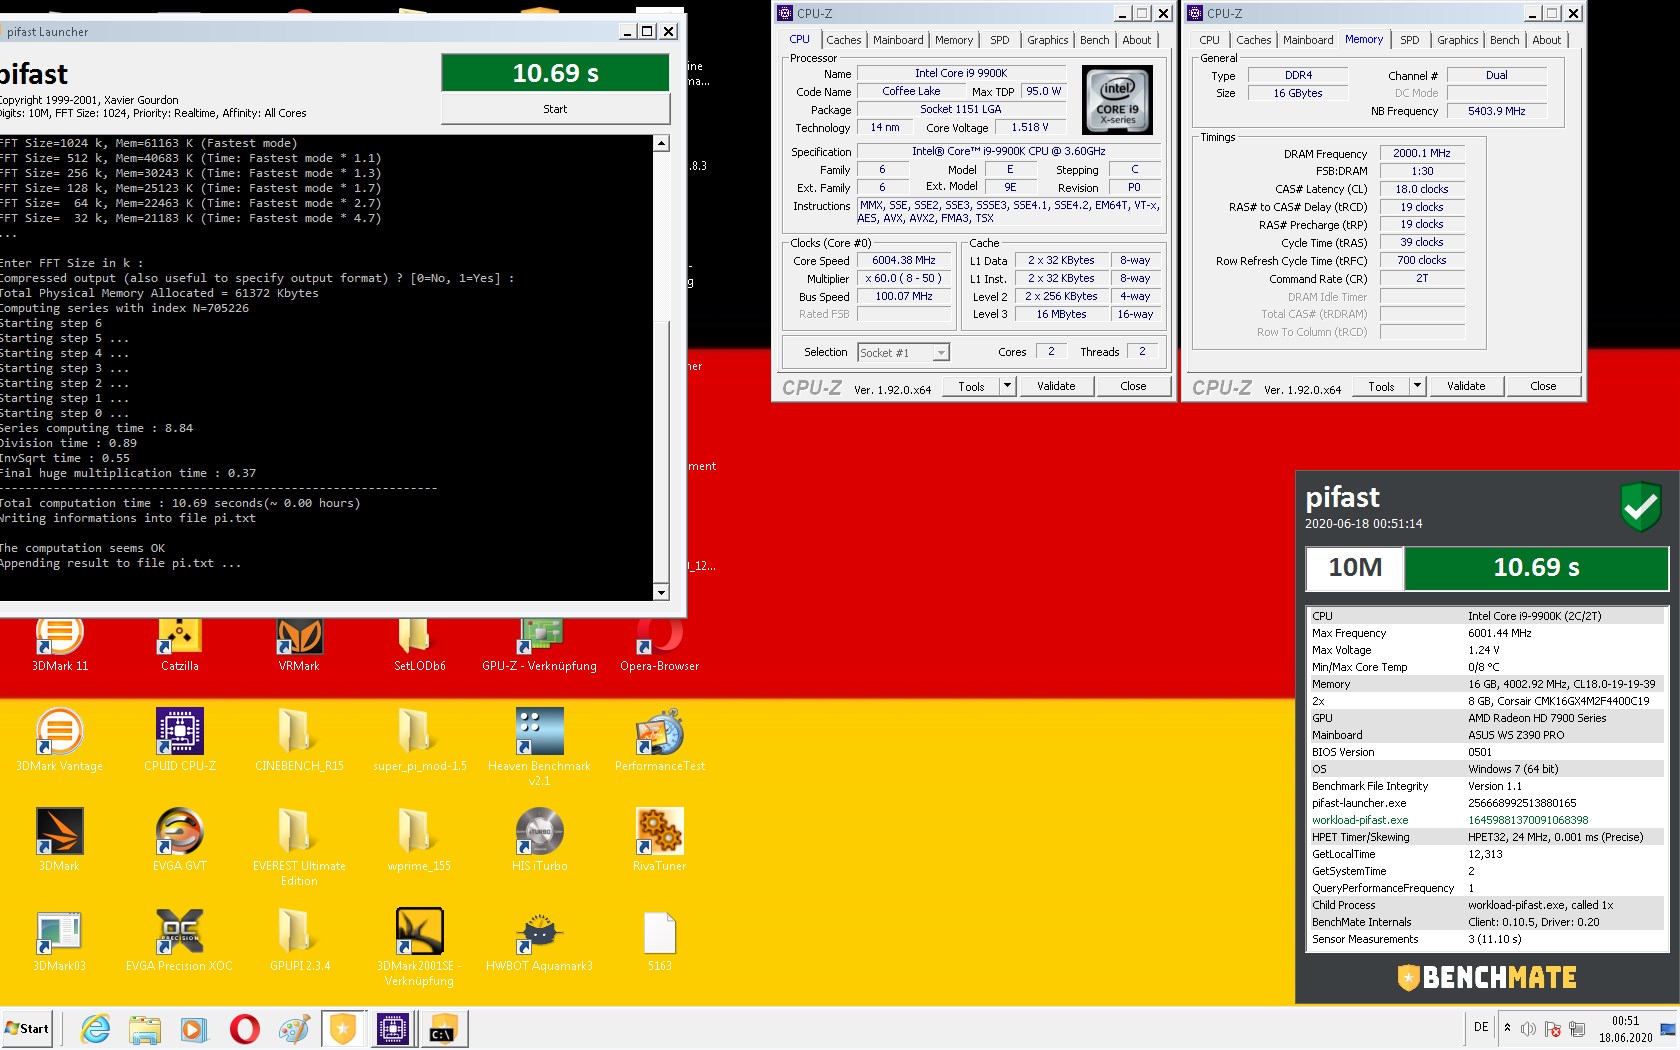Launch 3DMark03 shortcut
The height and width of the screenshot is (1050, 1680).
click(60, 940)
